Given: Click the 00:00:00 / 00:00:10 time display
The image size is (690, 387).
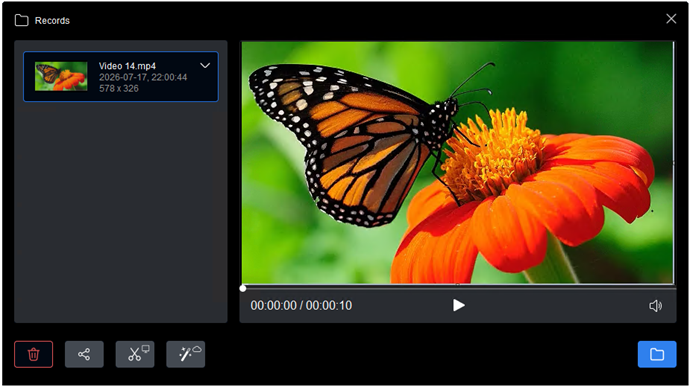Looking at the screenshot, I should click(301, 306).
